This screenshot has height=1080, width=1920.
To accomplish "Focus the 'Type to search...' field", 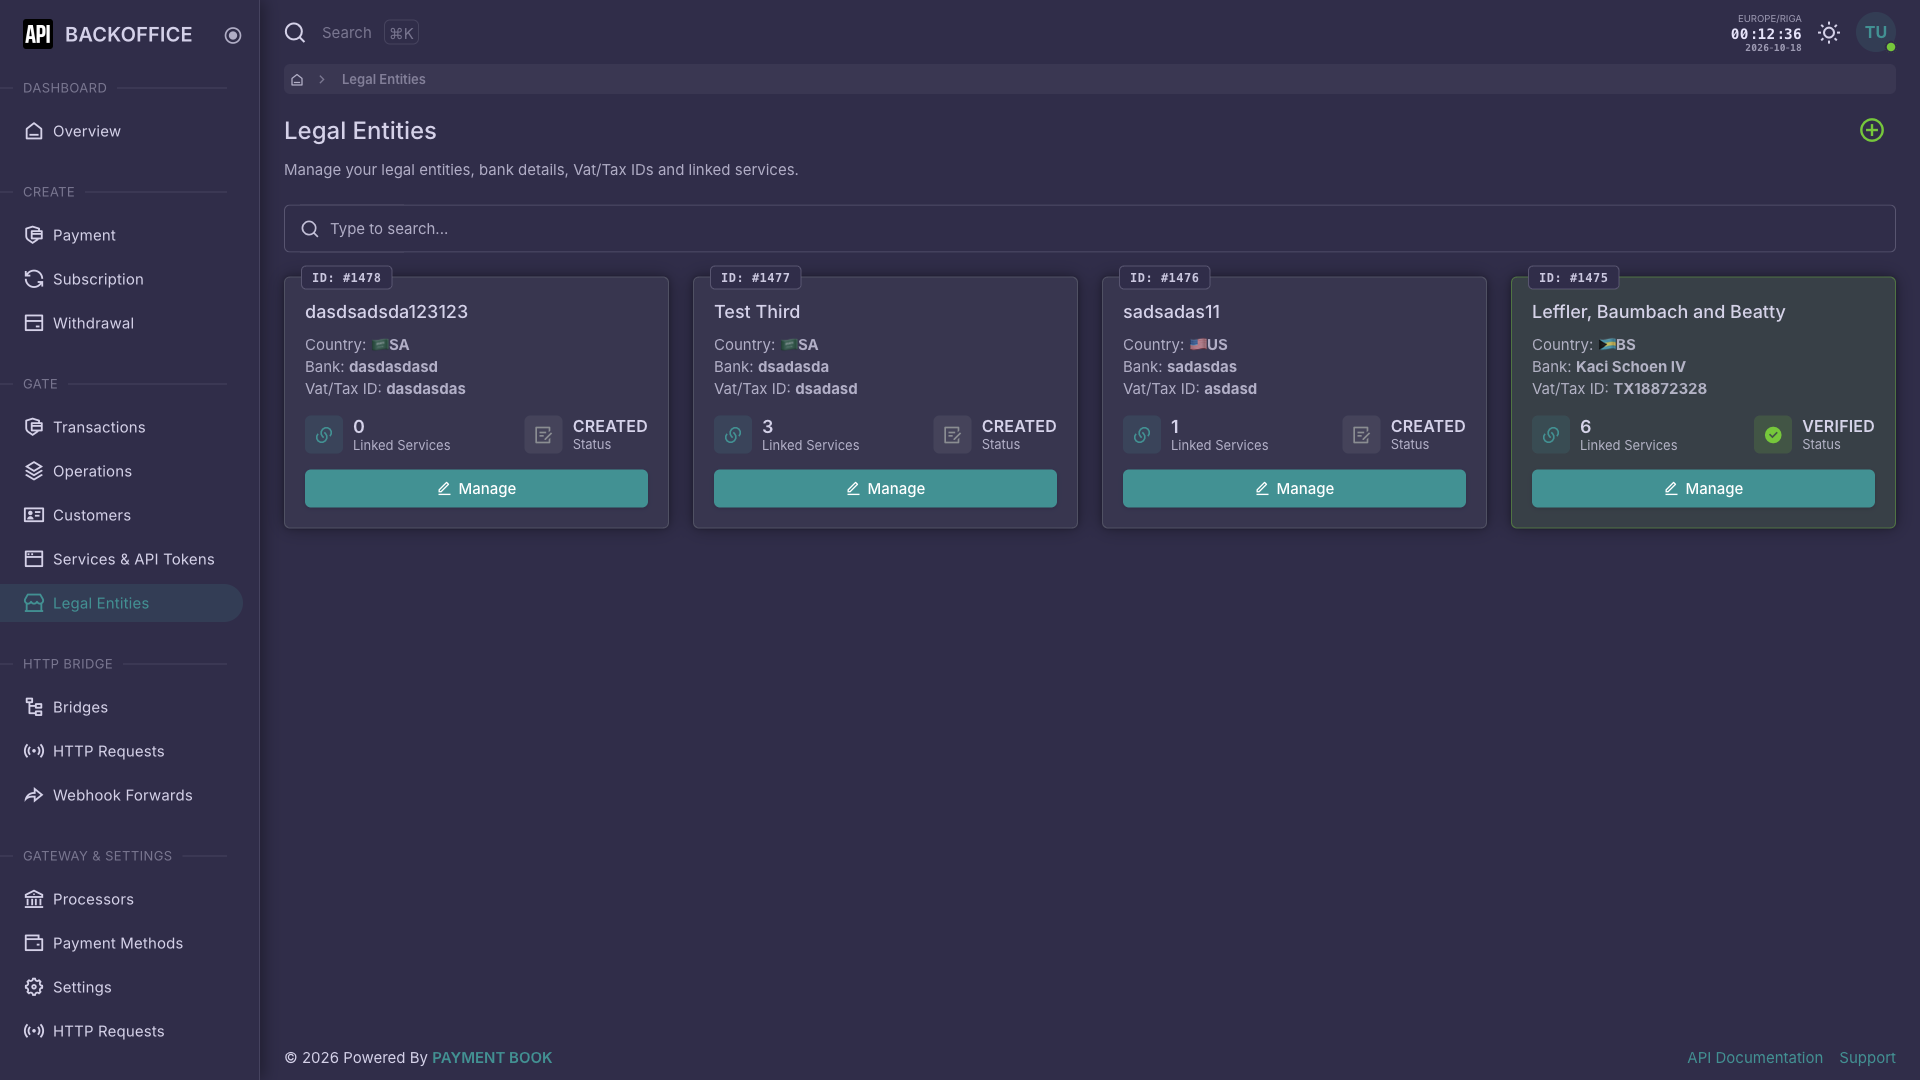I will click(x=1089, y=229).
